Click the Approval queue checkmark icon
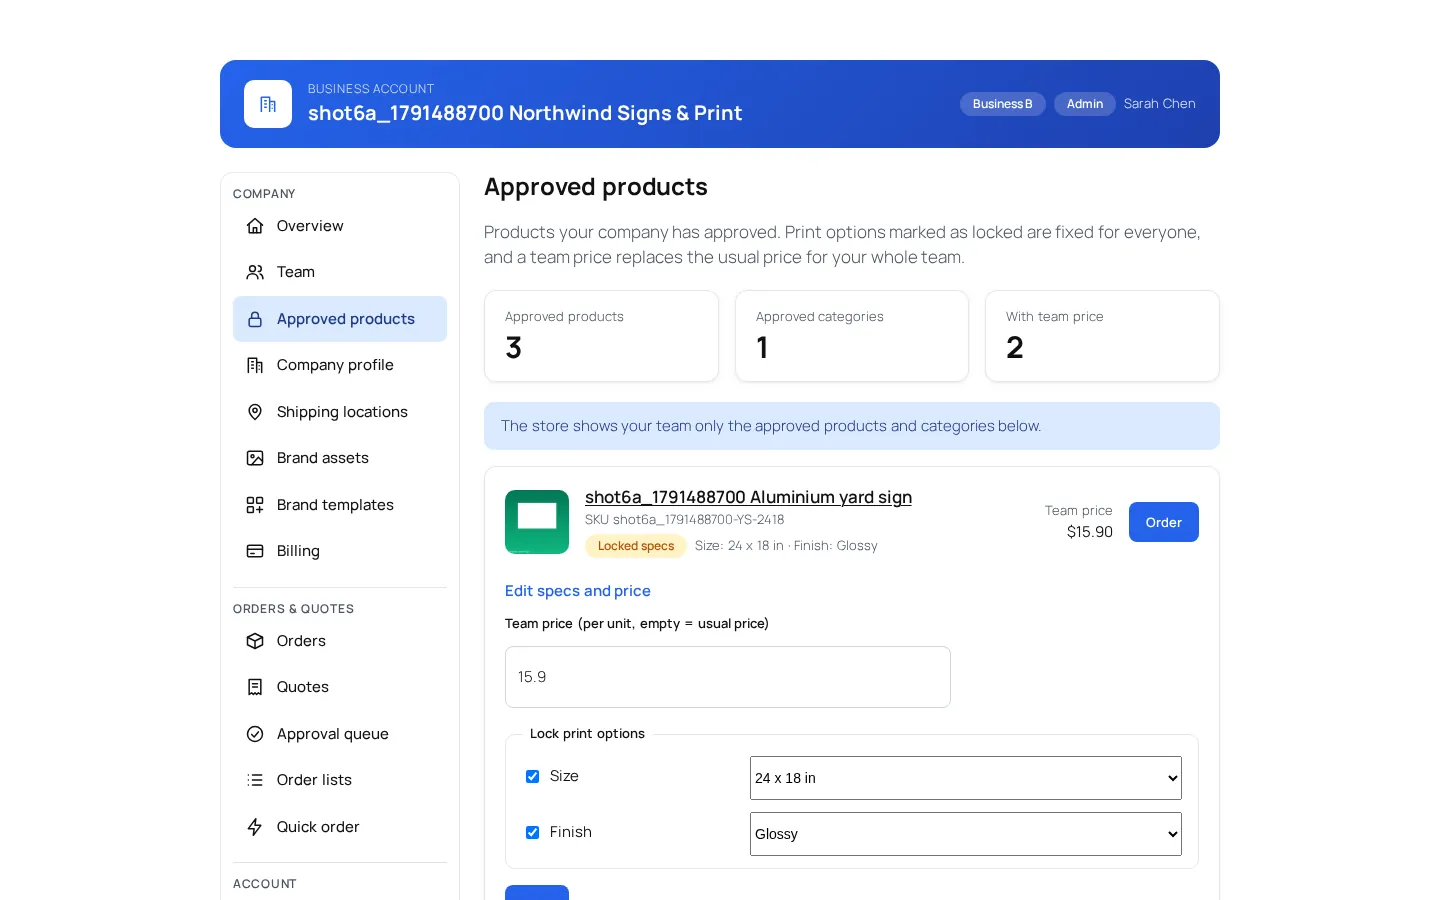 coord(255,734)
